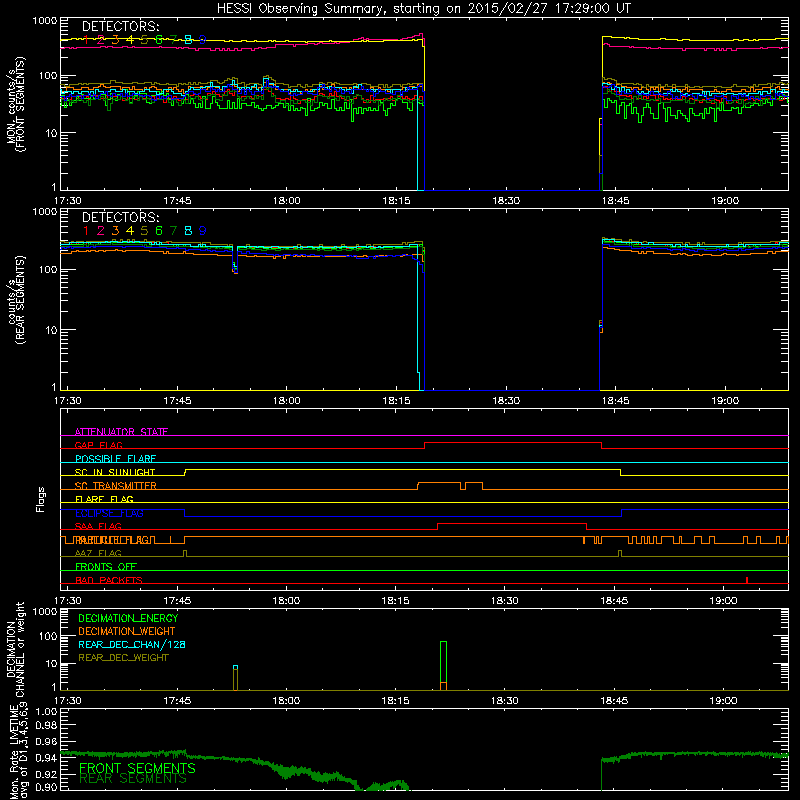
Task: Click 17:30 tick label below flags plot
Action: click(x=67, y=601)
